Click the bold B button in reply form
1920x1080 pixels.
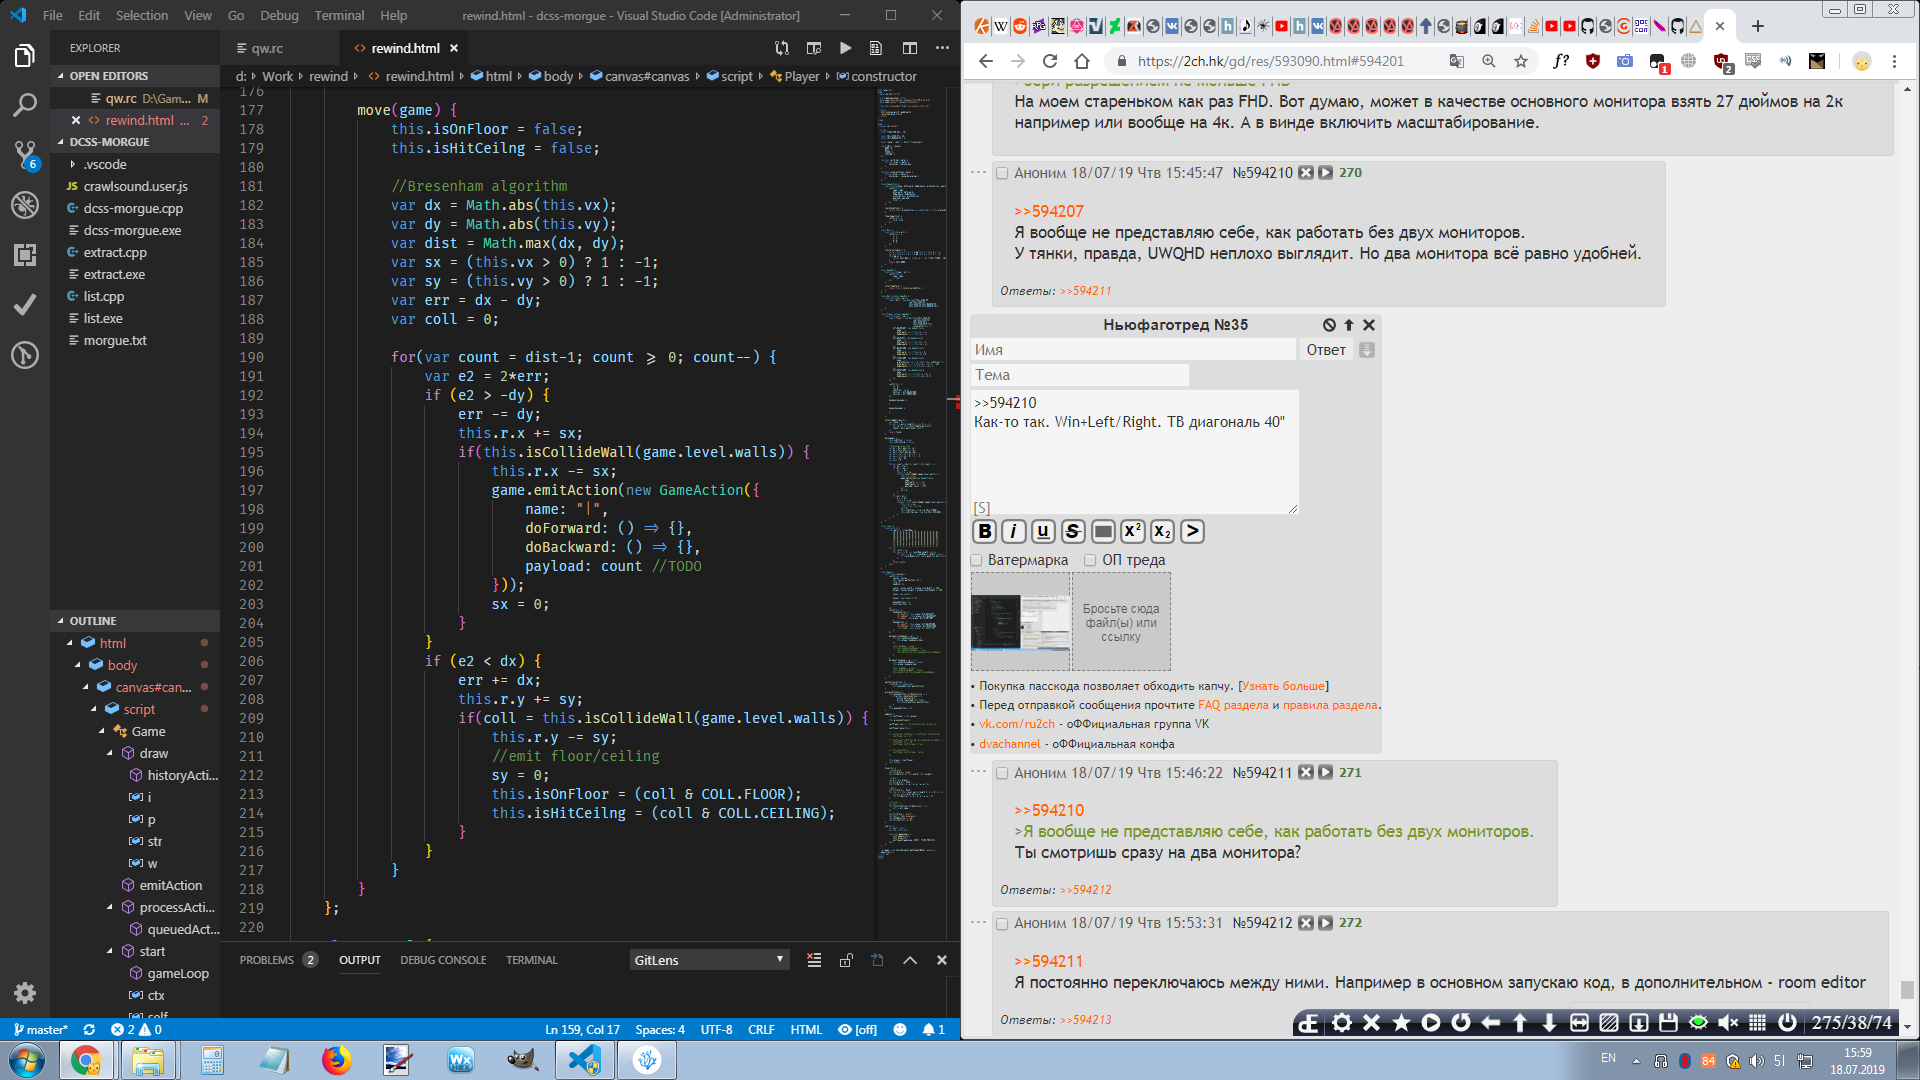(985, 531)
